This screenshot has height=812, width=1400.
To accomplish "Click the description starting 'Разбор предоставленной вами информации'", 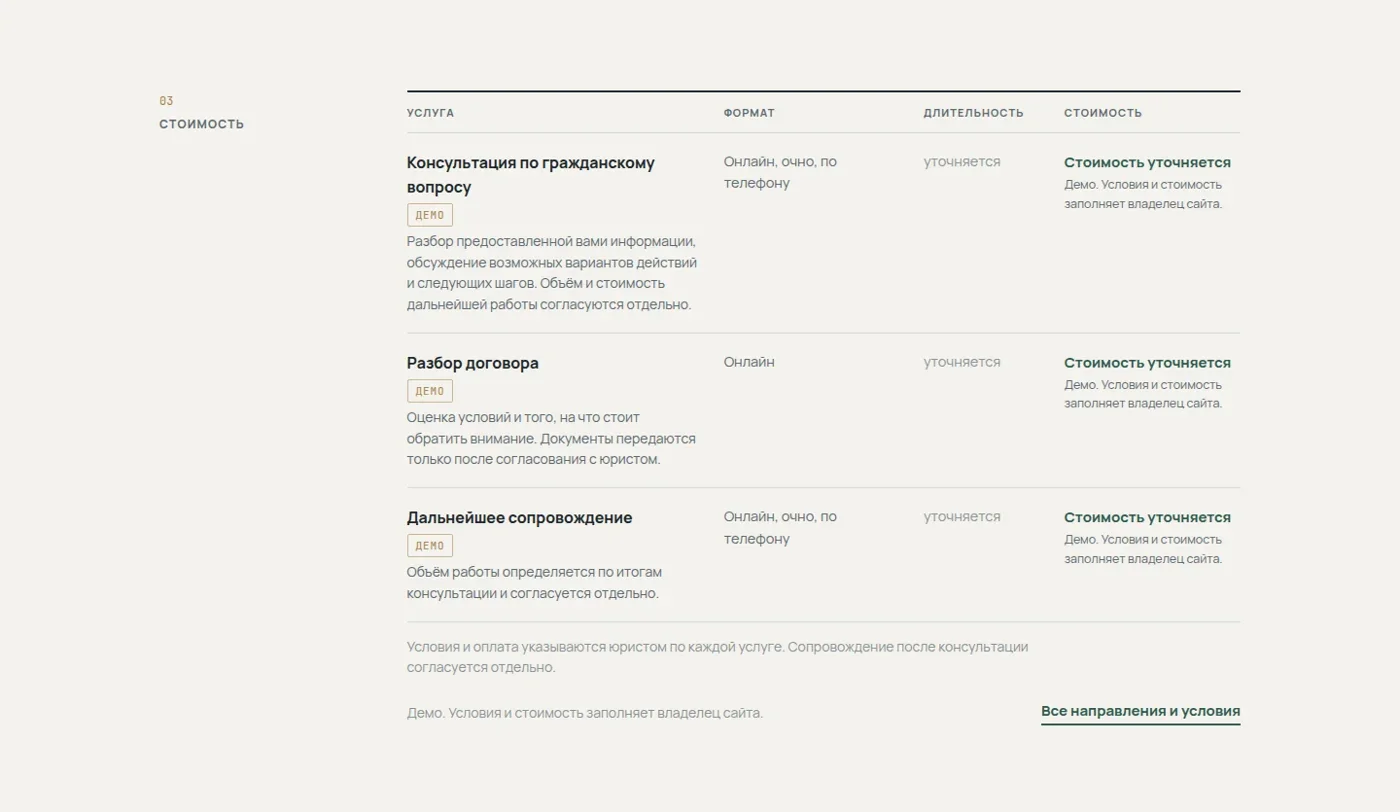I will coord(552,273).
